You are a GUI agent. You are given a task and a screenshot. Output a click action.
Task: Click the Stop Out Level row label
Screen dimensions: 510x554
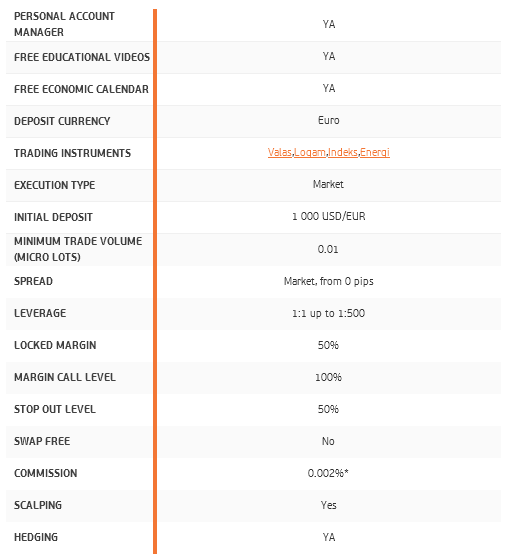tap(55, 409)
